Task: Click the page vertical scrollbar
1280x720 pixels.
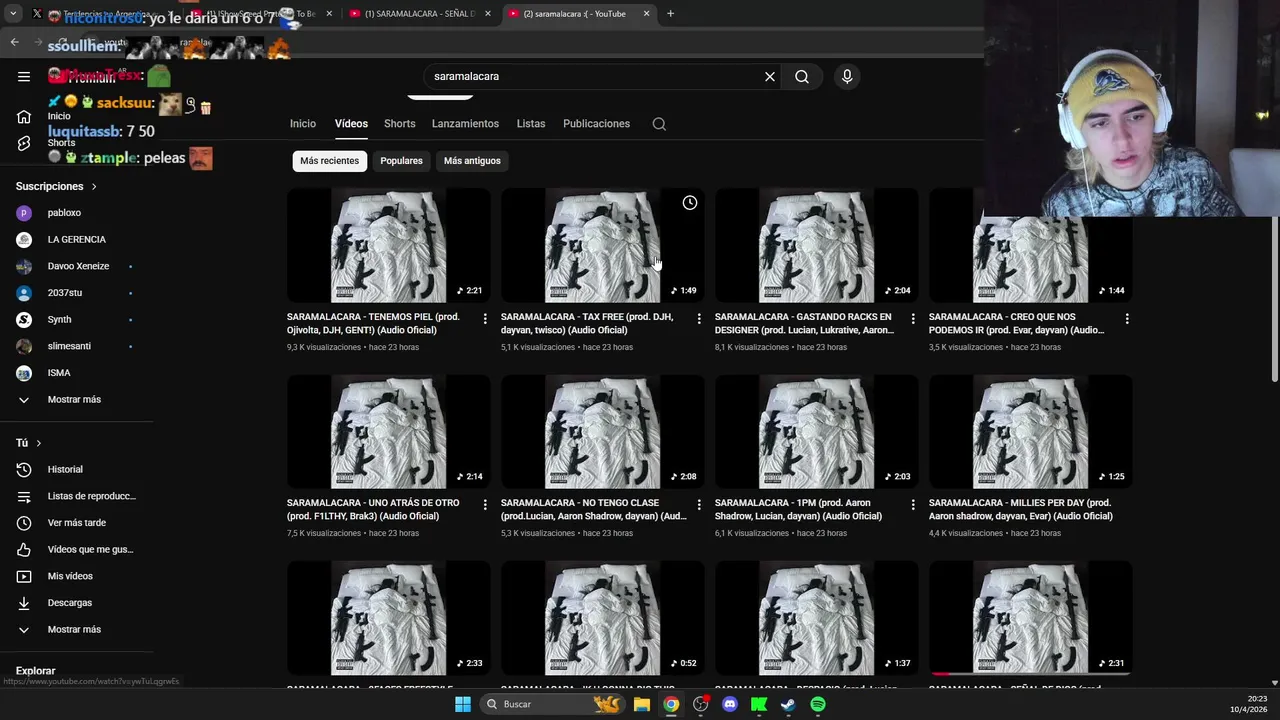Action: (x=1275, y=300)
